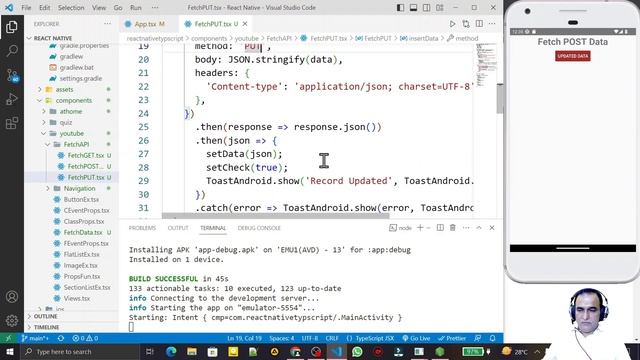Switch to the Debug Console tab
This screenshot has height=360, width=640.
click(x=259, y=228)
